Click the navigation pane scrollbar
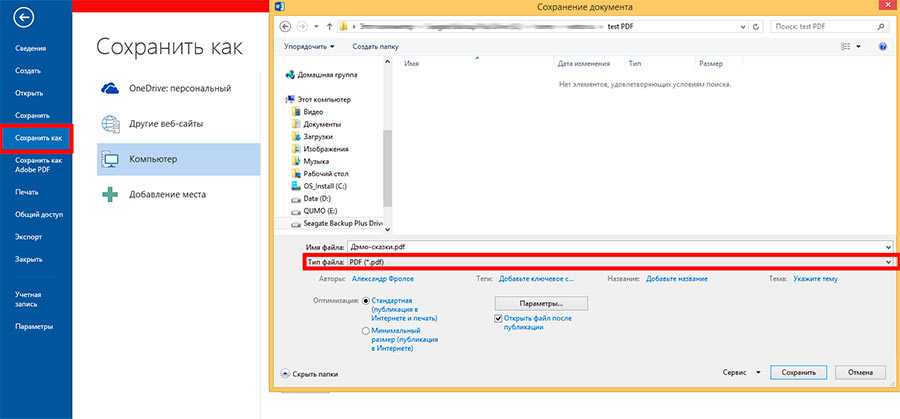Viewport: 900px width, 419px height. (x=387, y=167)
